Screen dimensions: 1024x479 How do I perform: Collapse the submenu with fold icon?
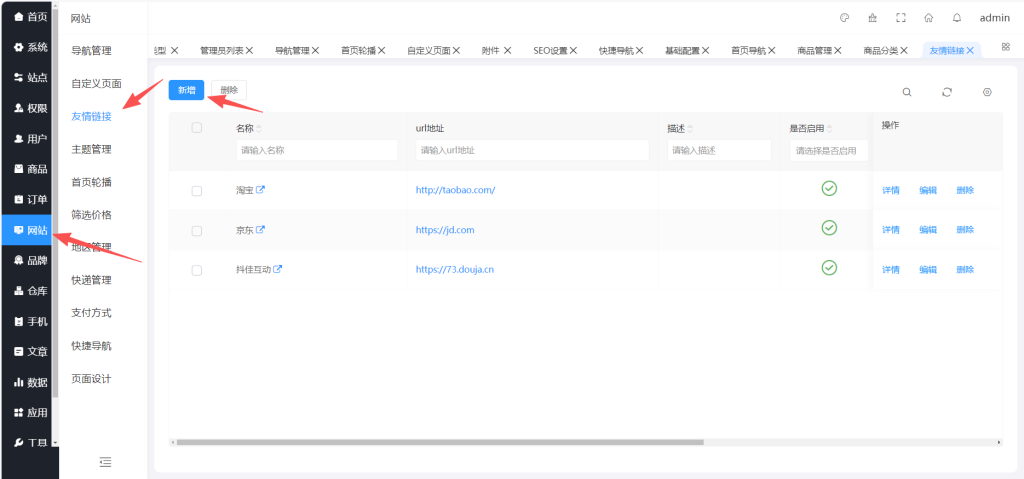pyautogui.click(x=105, y=462)
